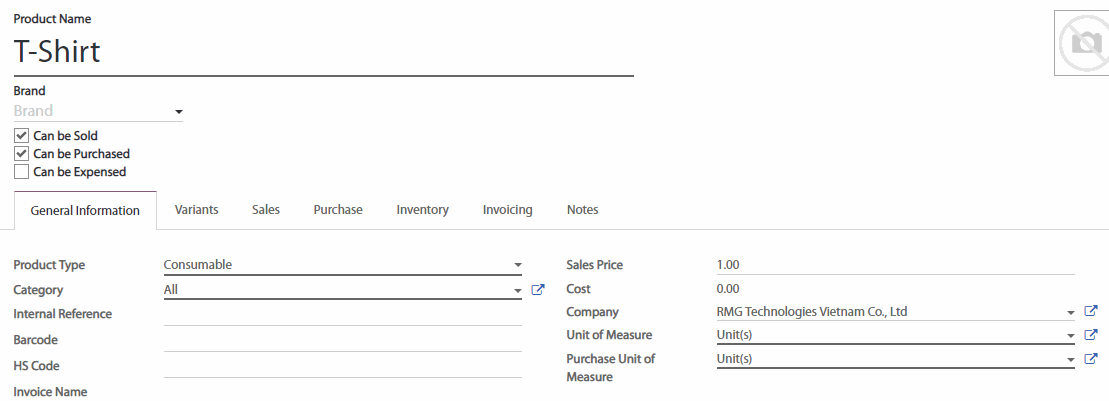
Task: Click the Sales Price field
Action: (894, 265)
